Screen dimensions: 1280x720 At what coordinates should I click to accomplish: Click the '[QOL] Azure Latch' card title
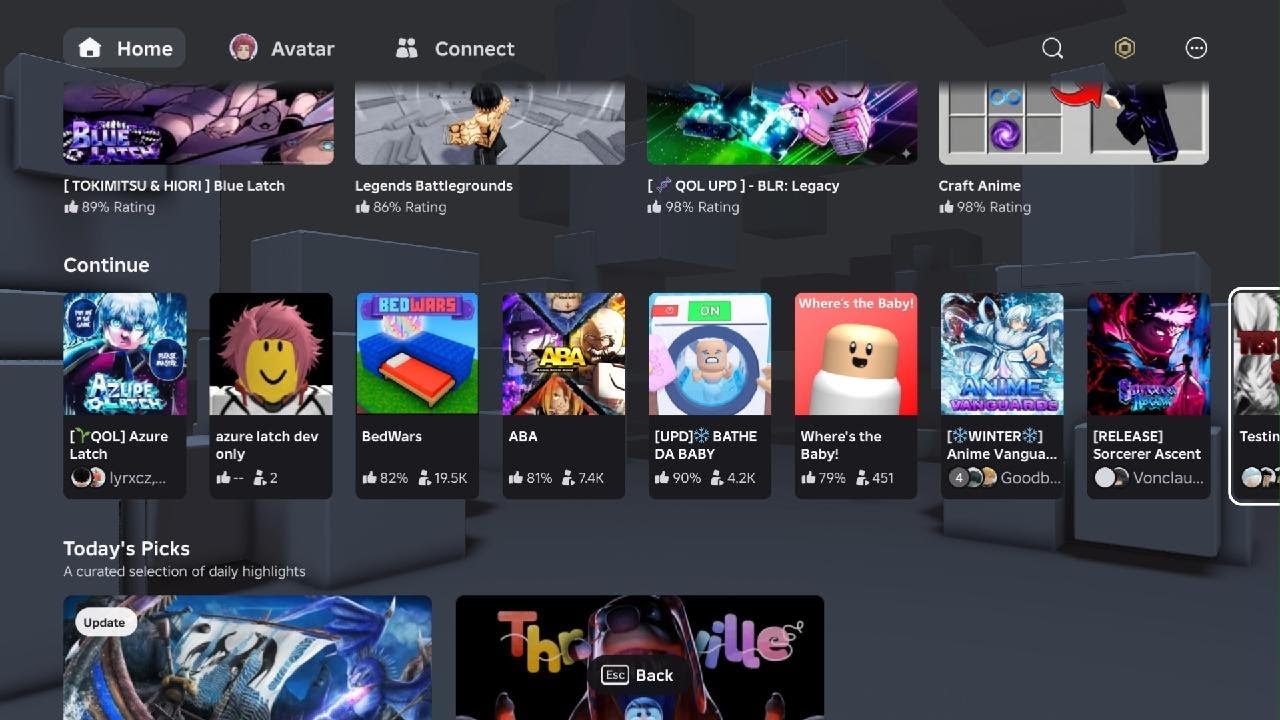[x=119, y=445]
